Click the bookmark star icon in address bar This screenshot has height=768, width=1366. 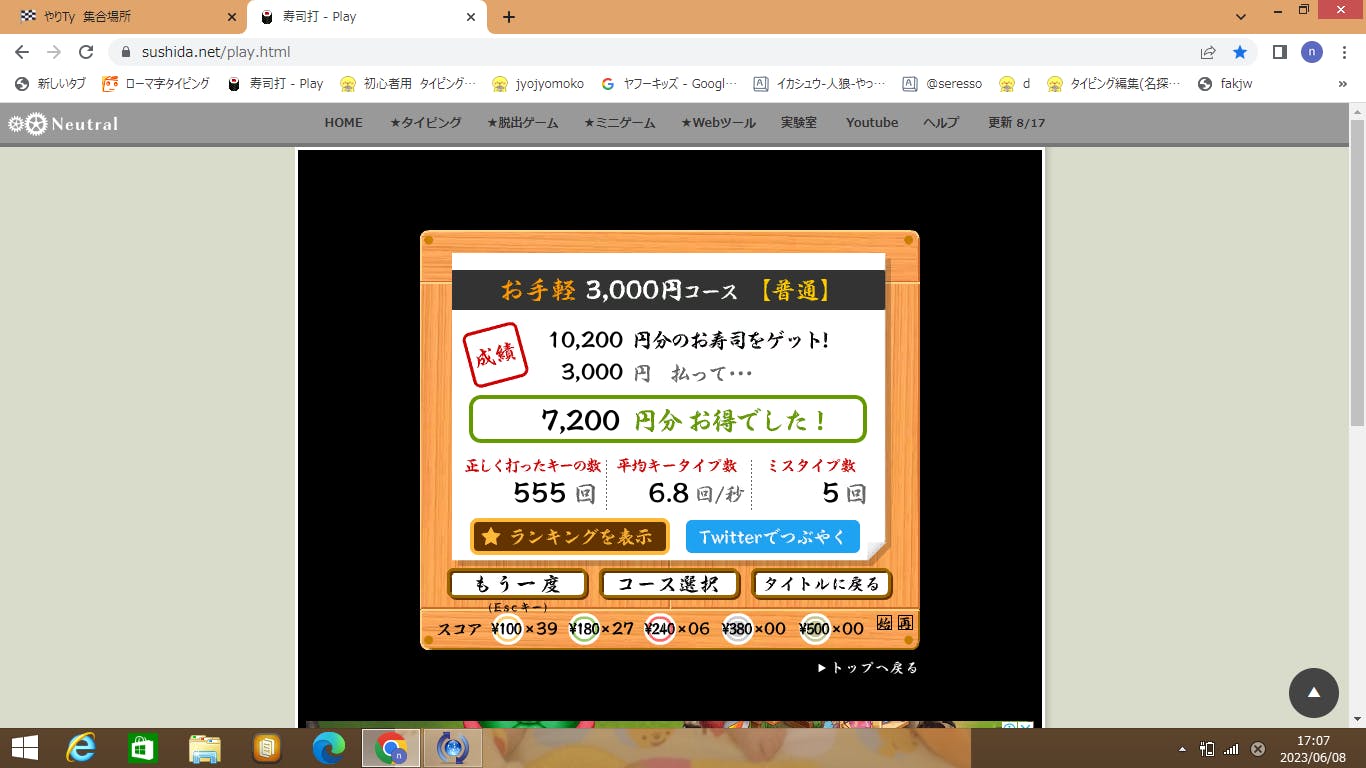click(1240, 52)
